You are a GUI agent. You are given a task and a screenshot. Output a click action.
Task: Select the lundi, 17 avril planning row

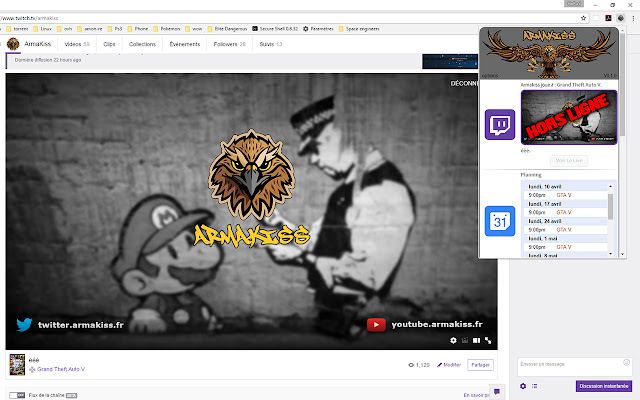565,204
